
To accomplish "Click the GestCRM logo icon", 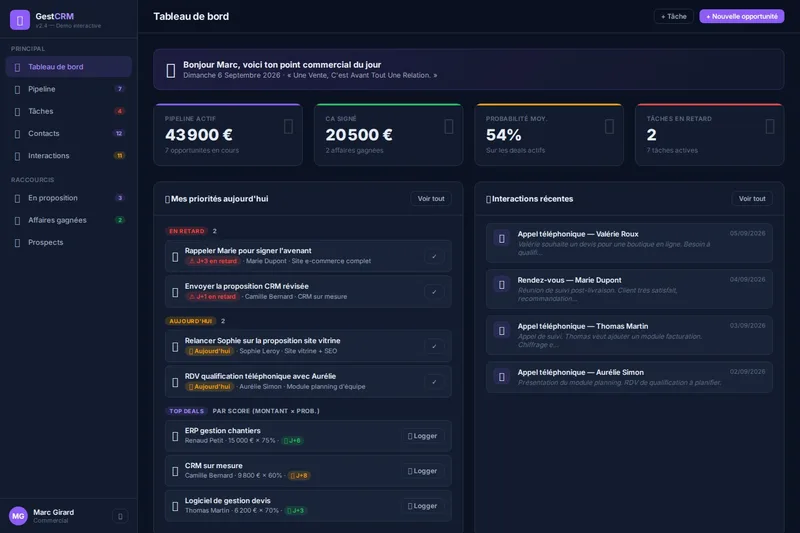I will coord(20,20).
